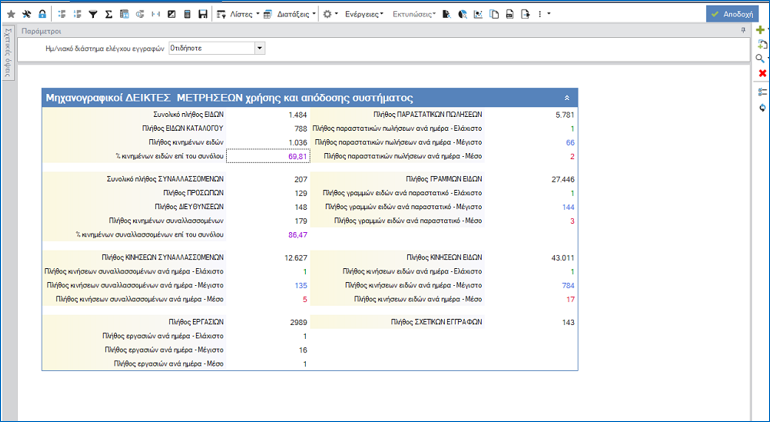Click the column width arrows icon
Image resolution: width=770 pixels, height=422 pixels.
156,14
